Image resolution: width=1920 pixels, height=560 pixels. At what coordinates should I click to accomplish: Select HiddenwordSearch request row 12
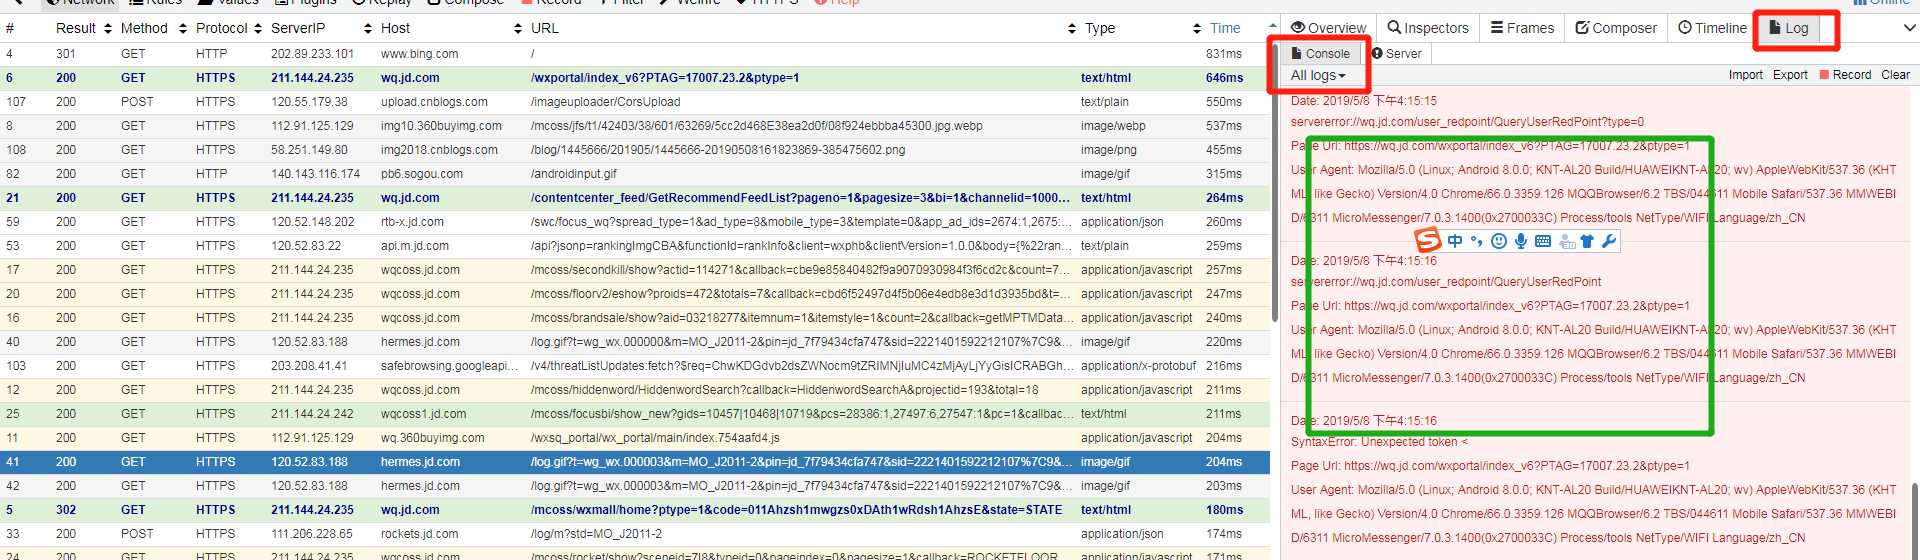click(x=635, y=390)
